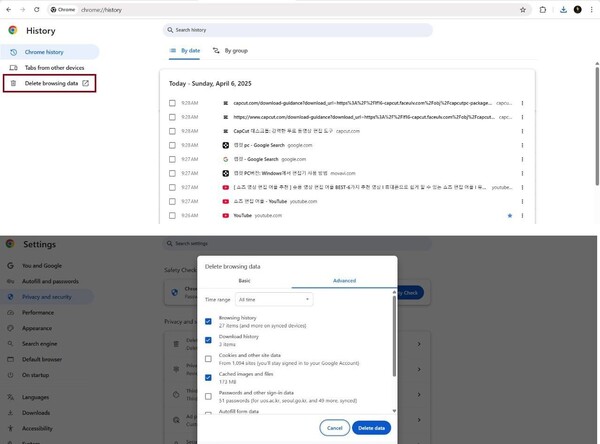Click the bookmark star in the address bar

pyautogui.click(x=523, y=9)
